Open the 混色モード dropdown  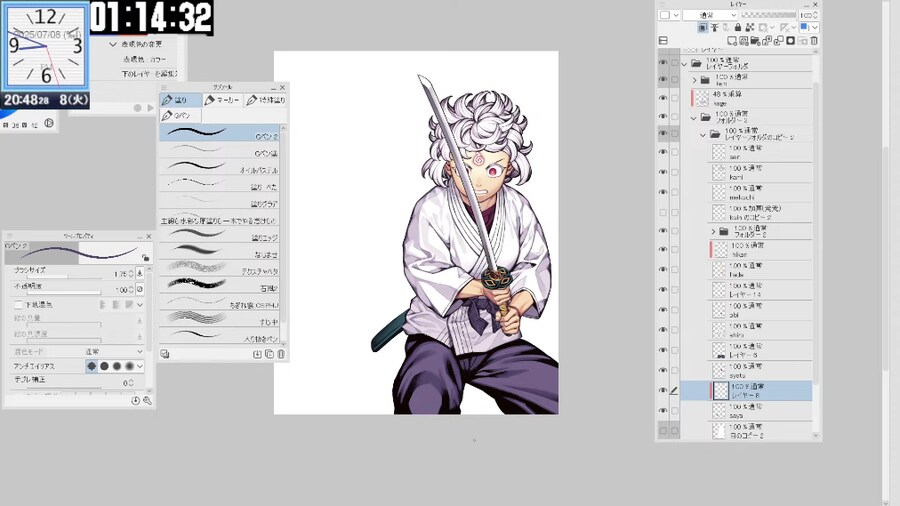(x=114, y=351)
